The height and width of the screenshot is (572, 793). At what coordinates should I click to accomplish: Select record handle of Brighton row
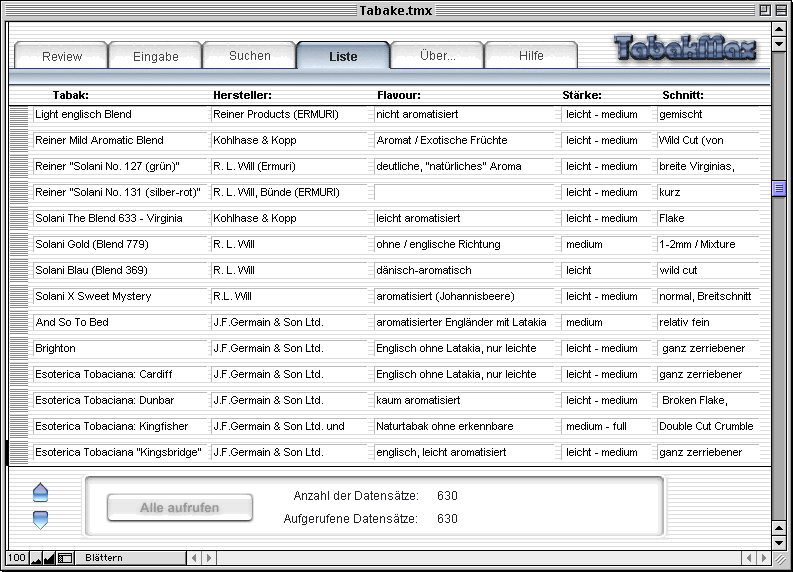coord(19,351)
